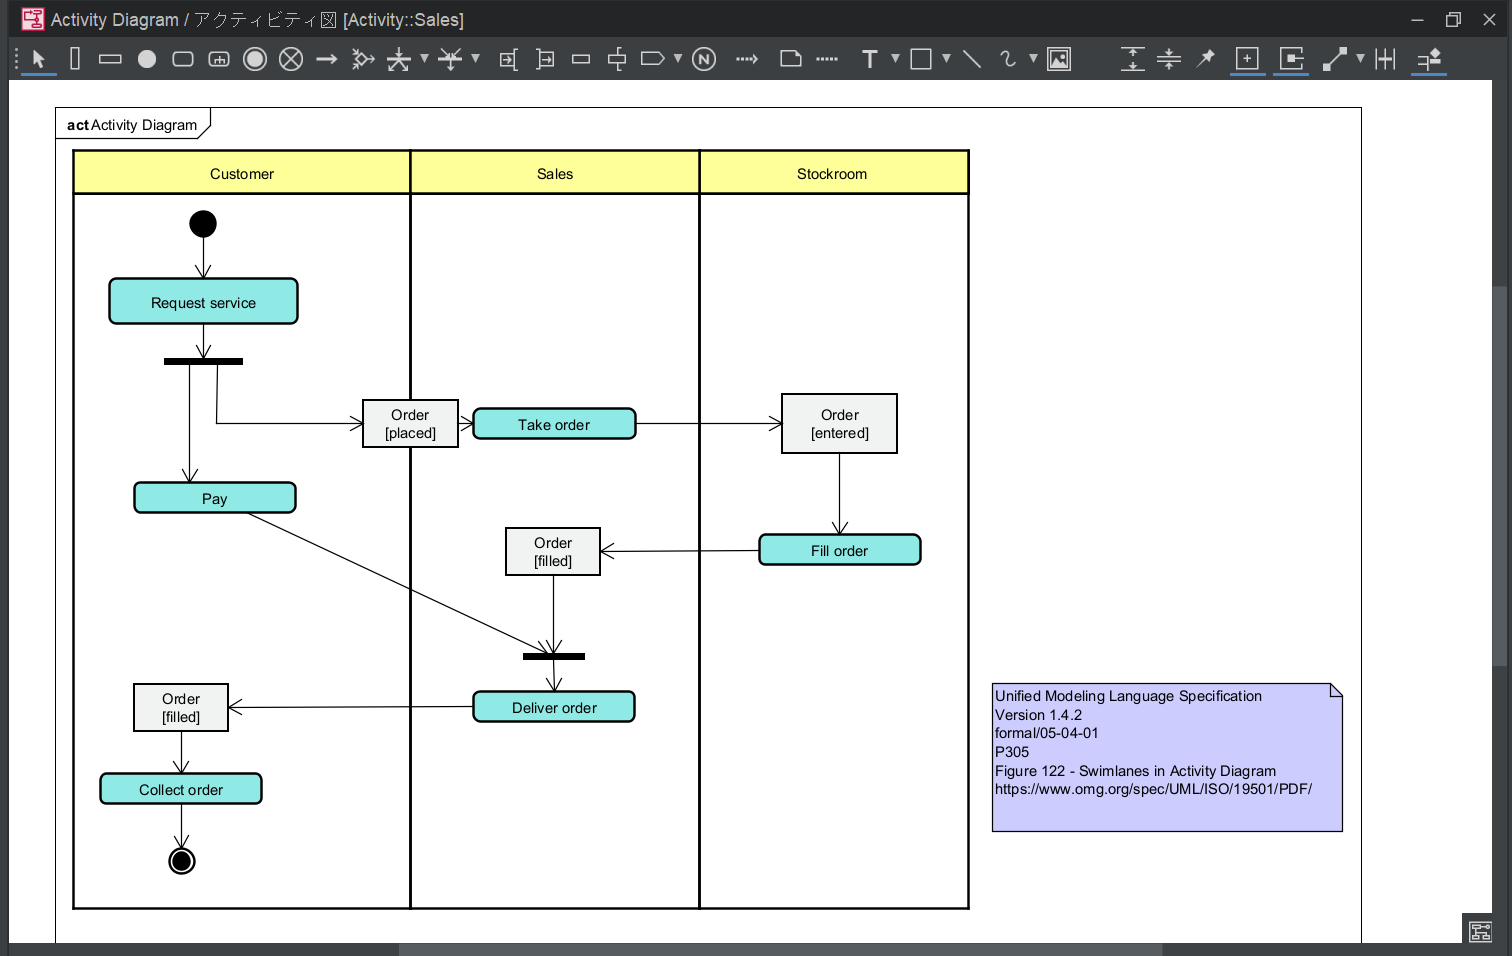Choose the control flow arrow tool
Image resolution: width=1512 pixels, height=956 pixels.
coord(327,59)
